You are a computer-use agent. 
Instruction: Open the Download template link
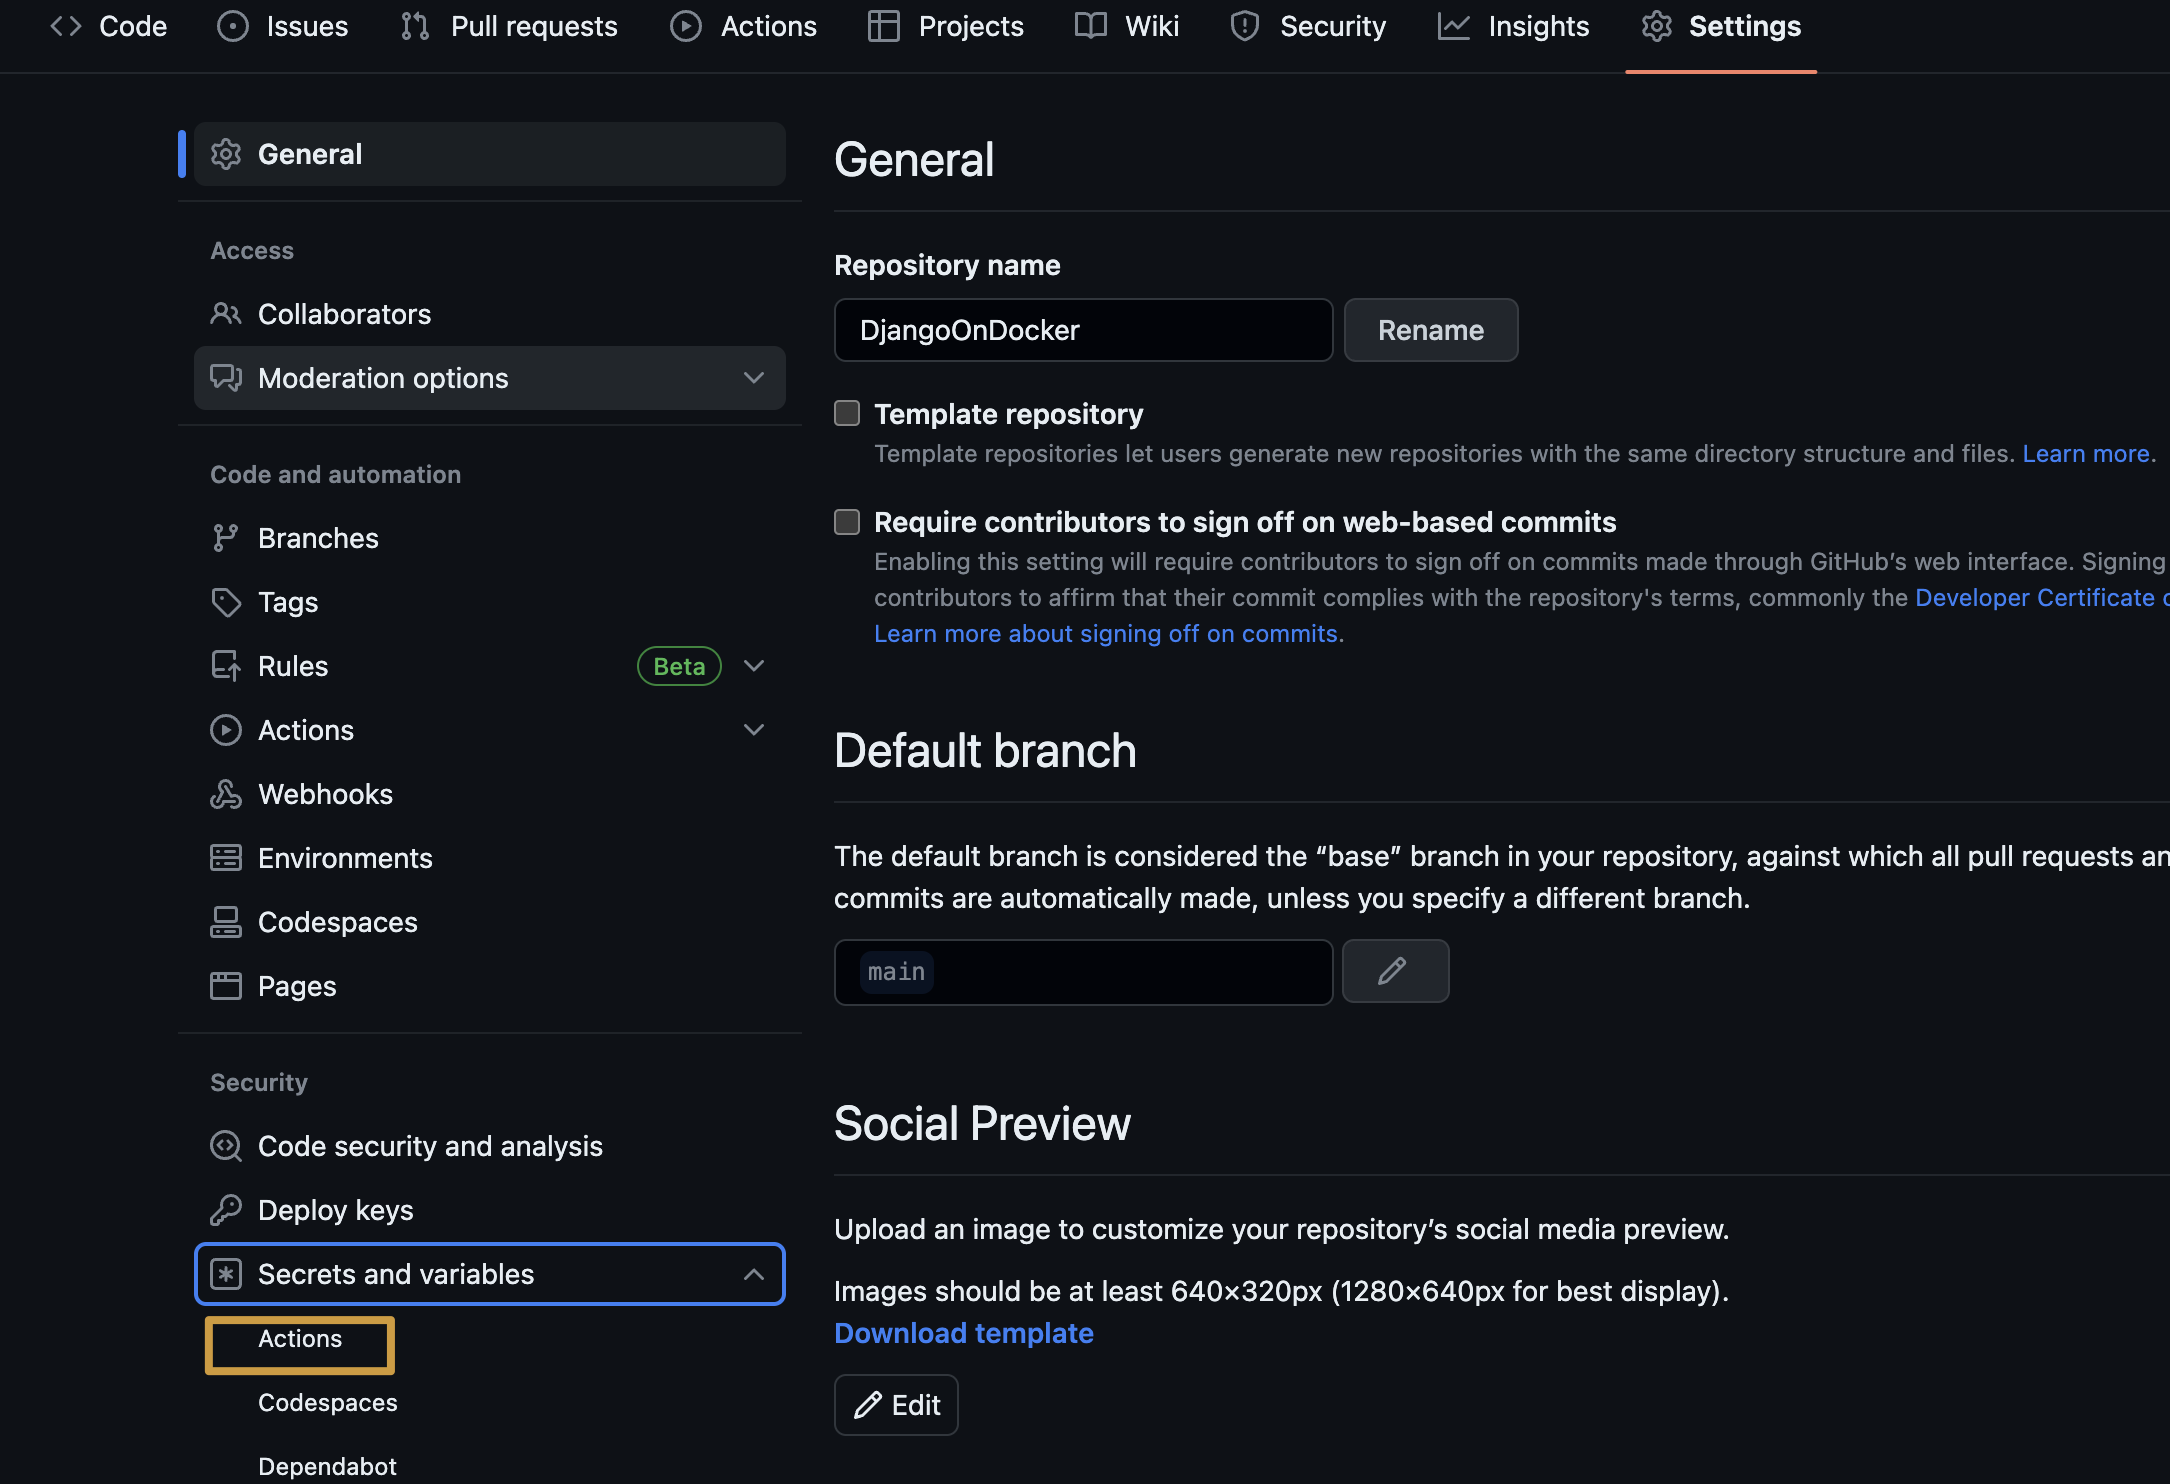963,1333
